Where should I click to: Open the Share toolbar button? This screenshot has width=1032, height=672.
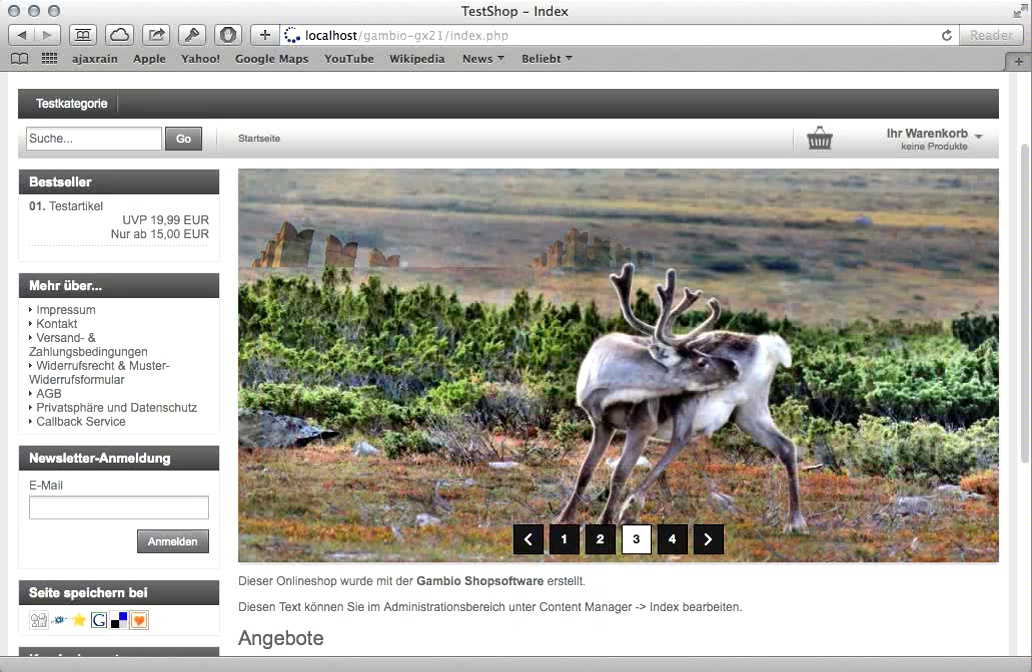[156, 35]
